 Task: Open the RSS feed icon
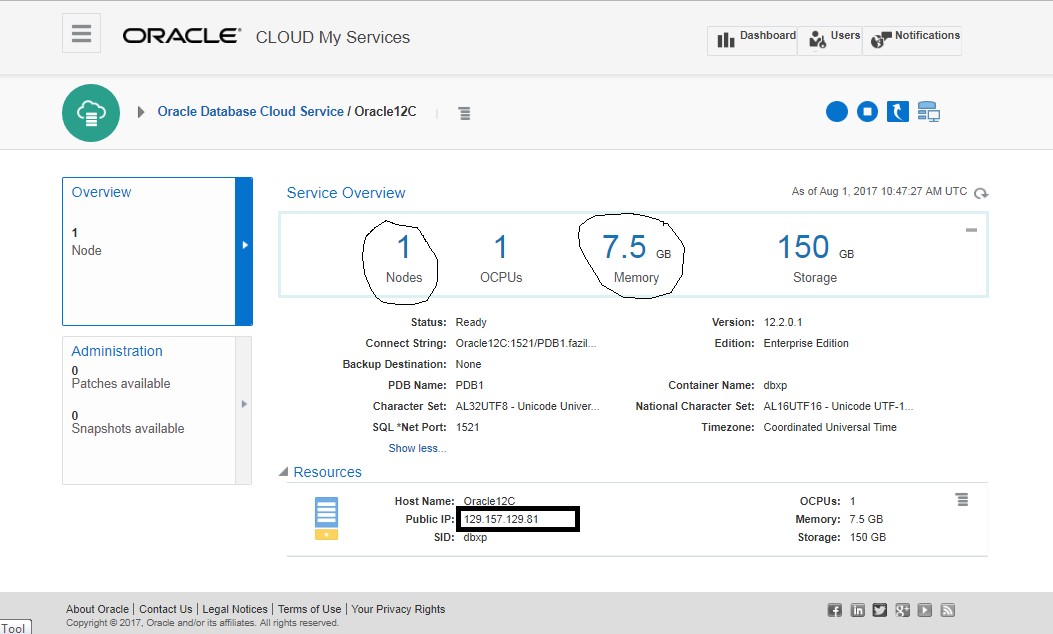(948, 610)
